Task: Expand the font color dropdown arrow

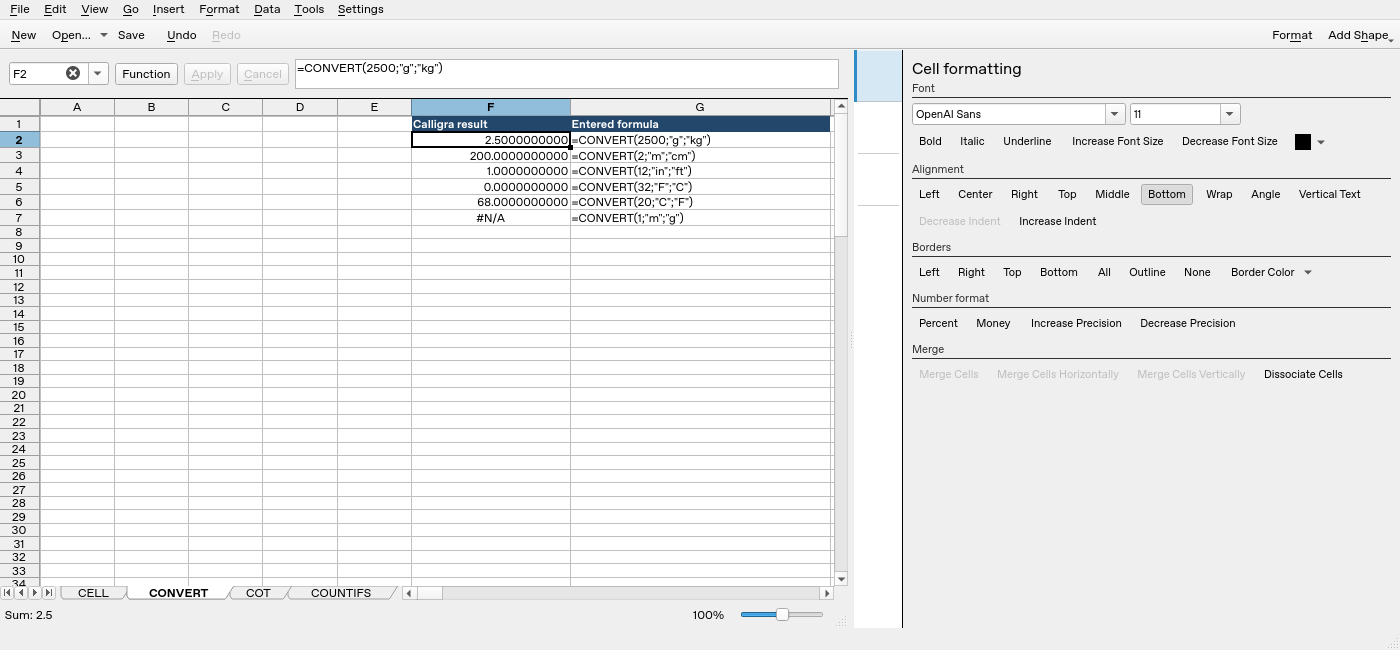Action: (x=1320, y=142)
